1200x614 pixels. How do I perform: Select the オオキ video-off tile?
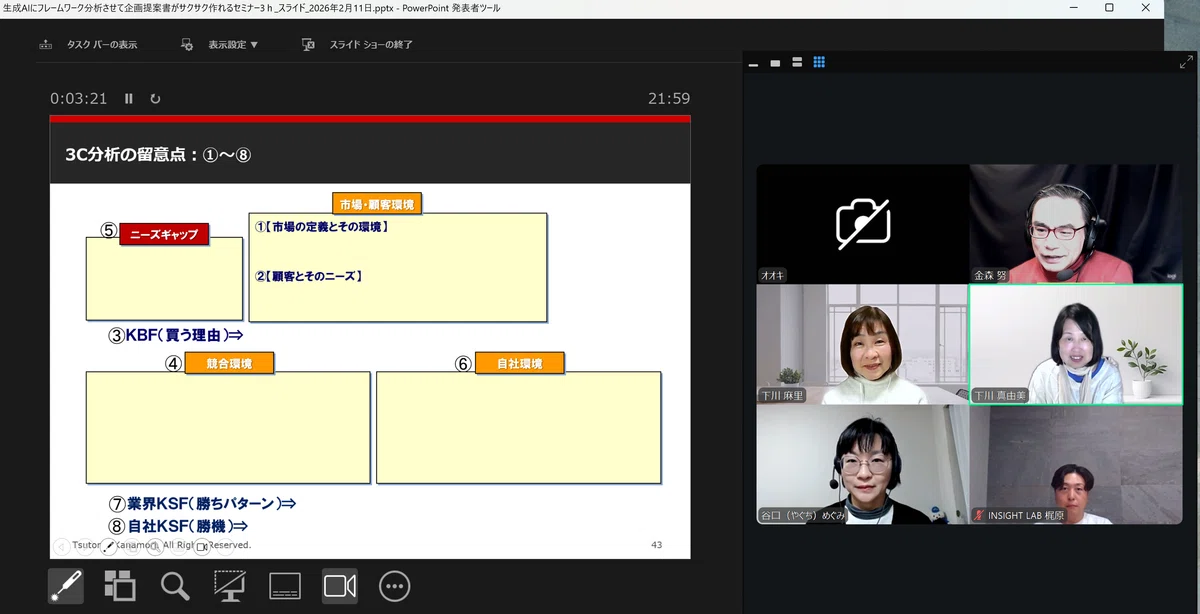point(863,224)
